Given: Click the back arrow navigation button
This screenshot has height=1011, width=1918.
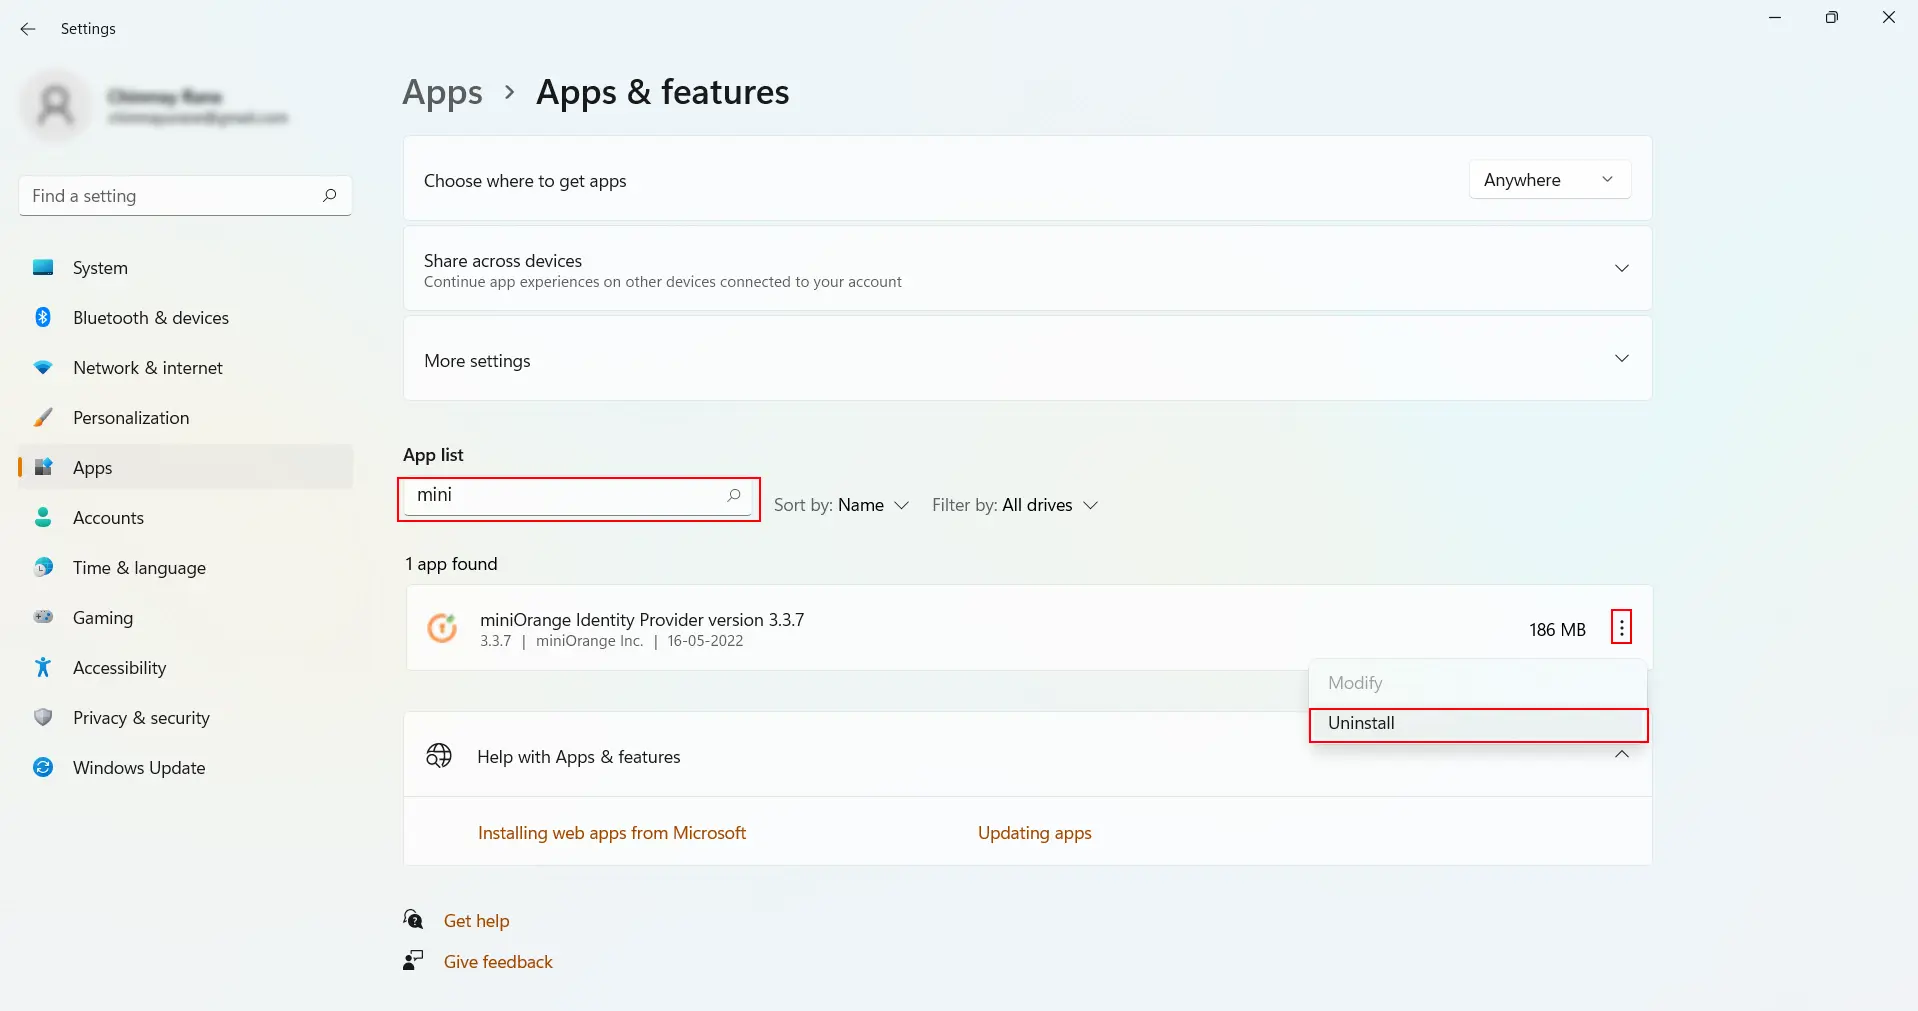Looking at the screenshot, I should (27, 29).
